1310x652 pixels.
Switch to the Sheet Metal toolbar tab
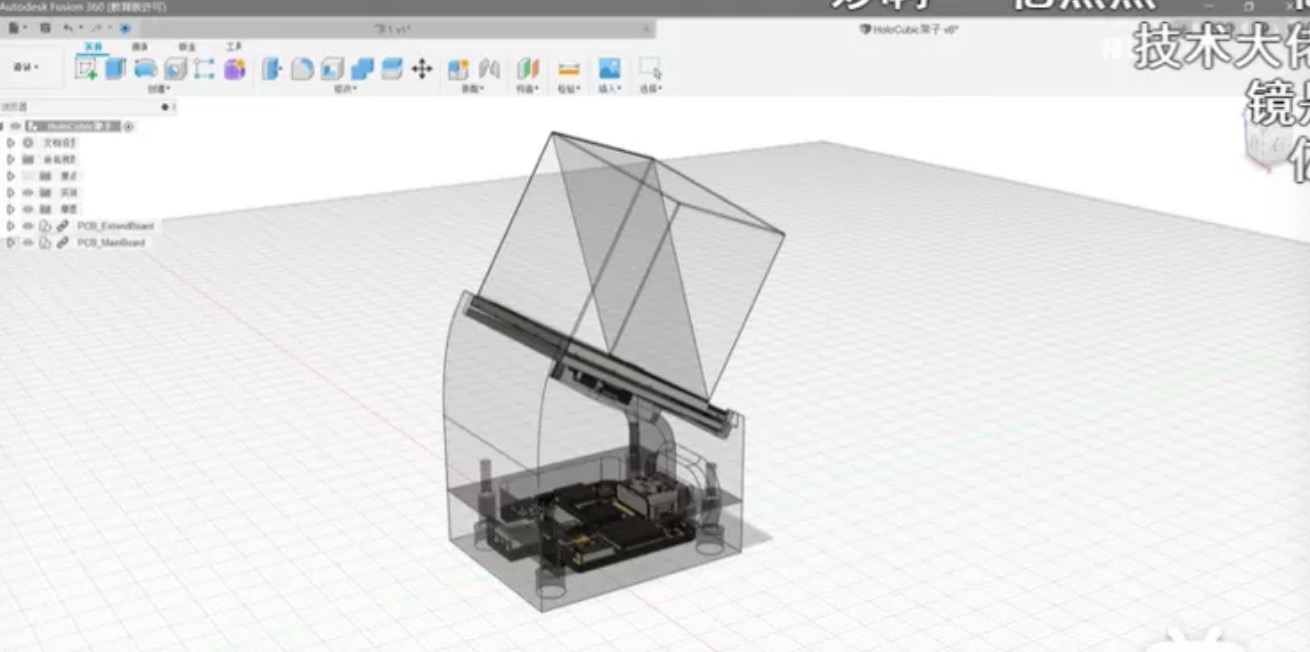(187, 47)
